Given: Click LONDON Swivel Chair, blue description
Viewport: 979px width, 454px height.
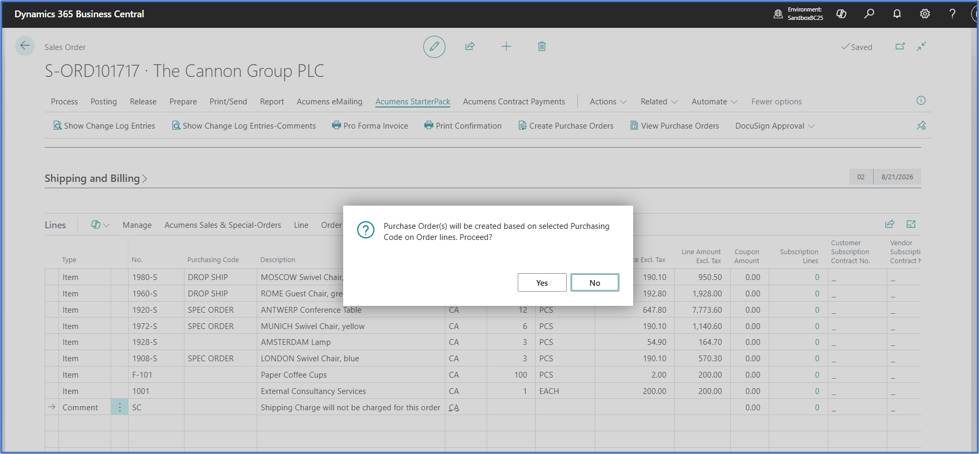Looking at the screenshot, I should 310,358.
